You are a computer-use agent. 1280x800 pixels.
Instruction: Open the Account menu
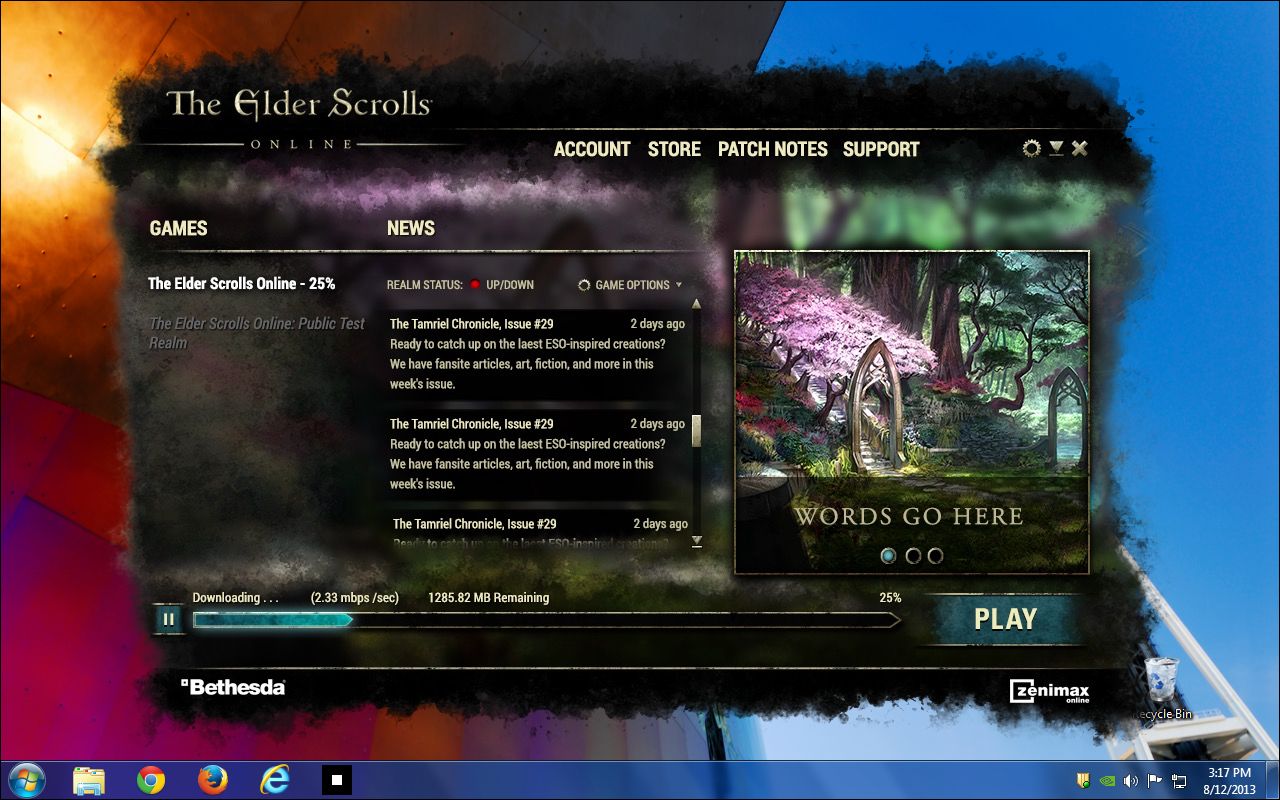(x=592, y=149)
